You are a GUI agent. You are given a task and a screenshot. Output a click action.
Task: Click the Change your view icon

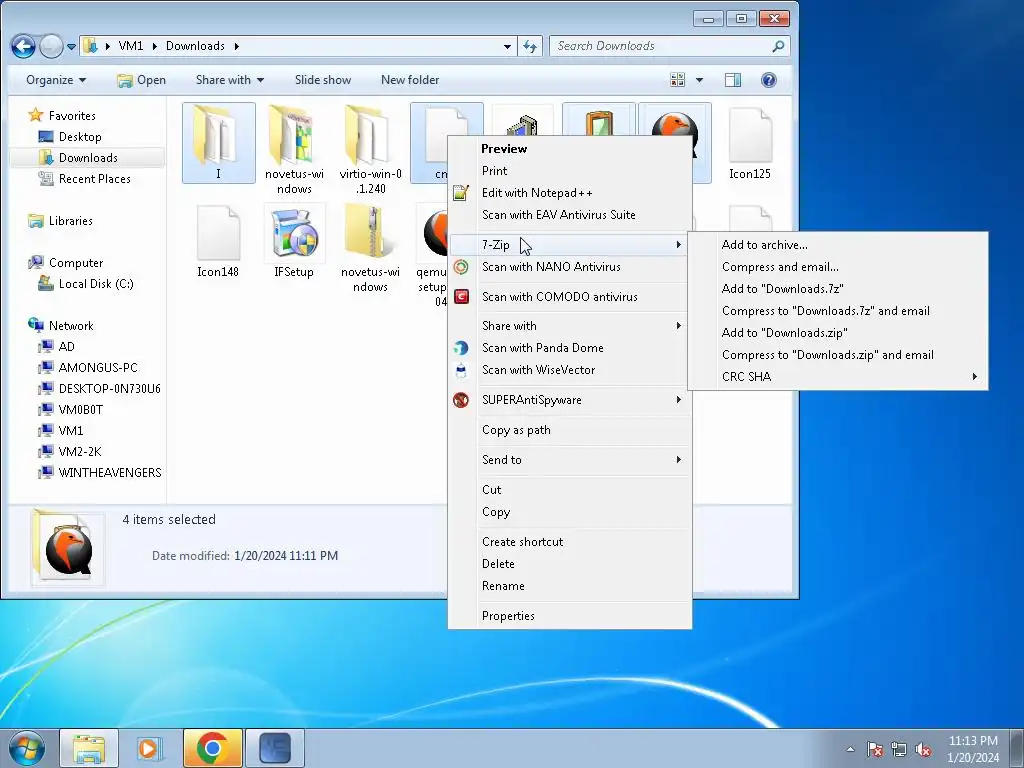[678, 80]
